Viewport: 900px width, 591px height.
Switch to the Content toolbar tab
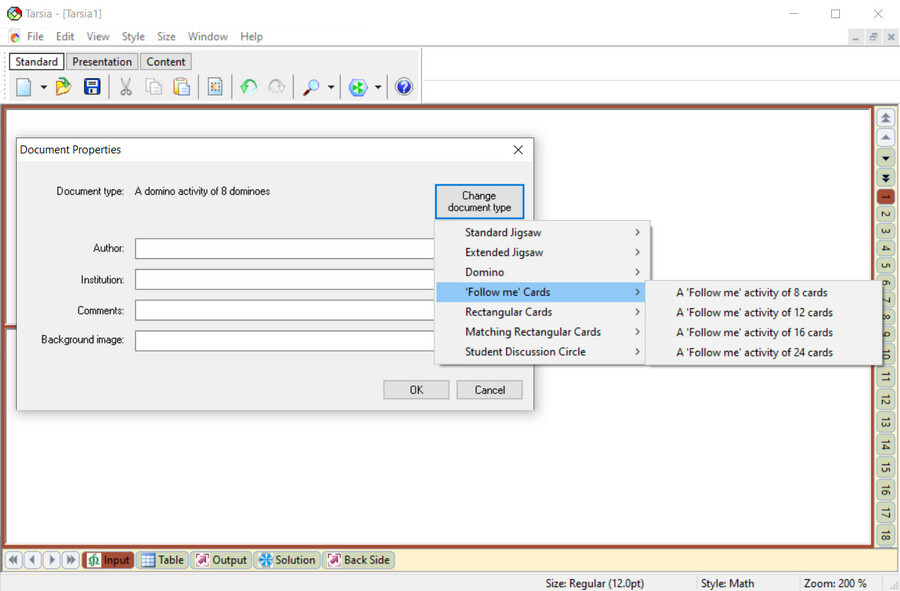pos(166,61)
